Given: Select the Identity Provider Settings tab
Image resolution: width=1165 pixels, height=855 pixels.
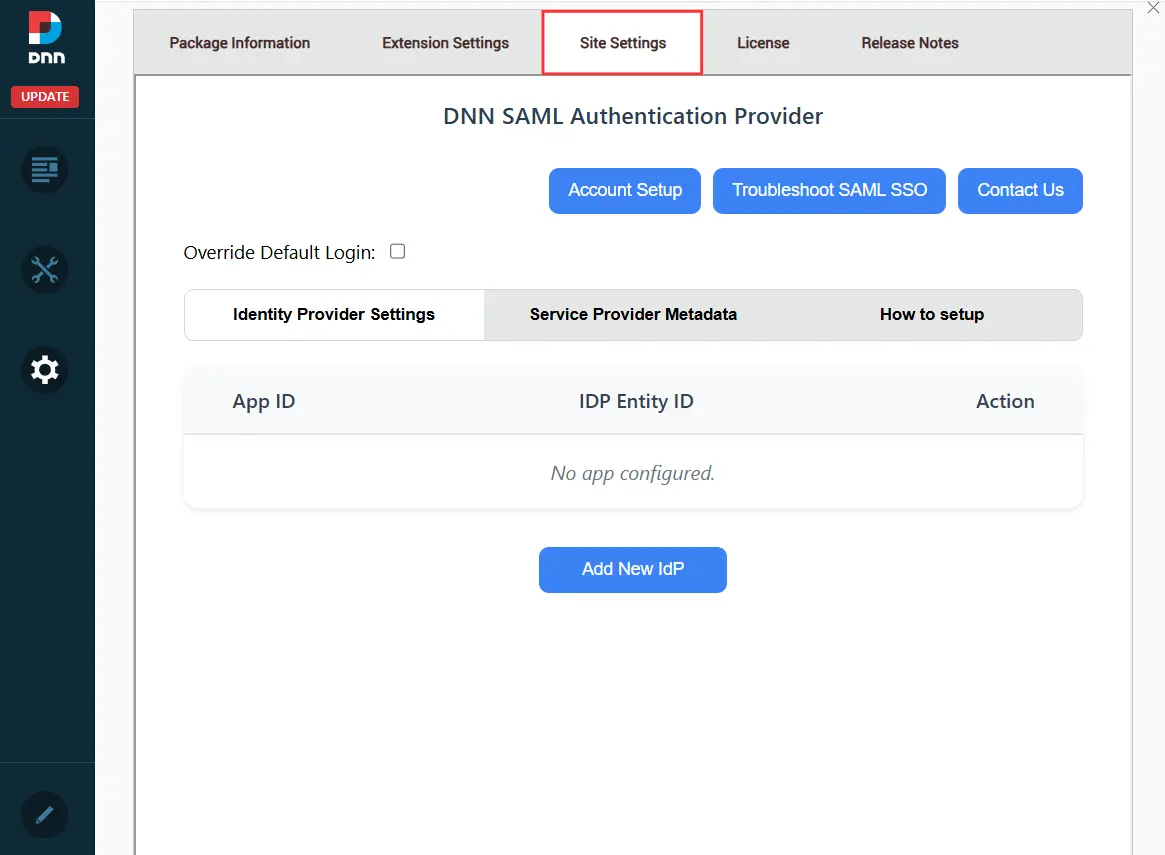Looking at the screenshot, I should (334, 315).
